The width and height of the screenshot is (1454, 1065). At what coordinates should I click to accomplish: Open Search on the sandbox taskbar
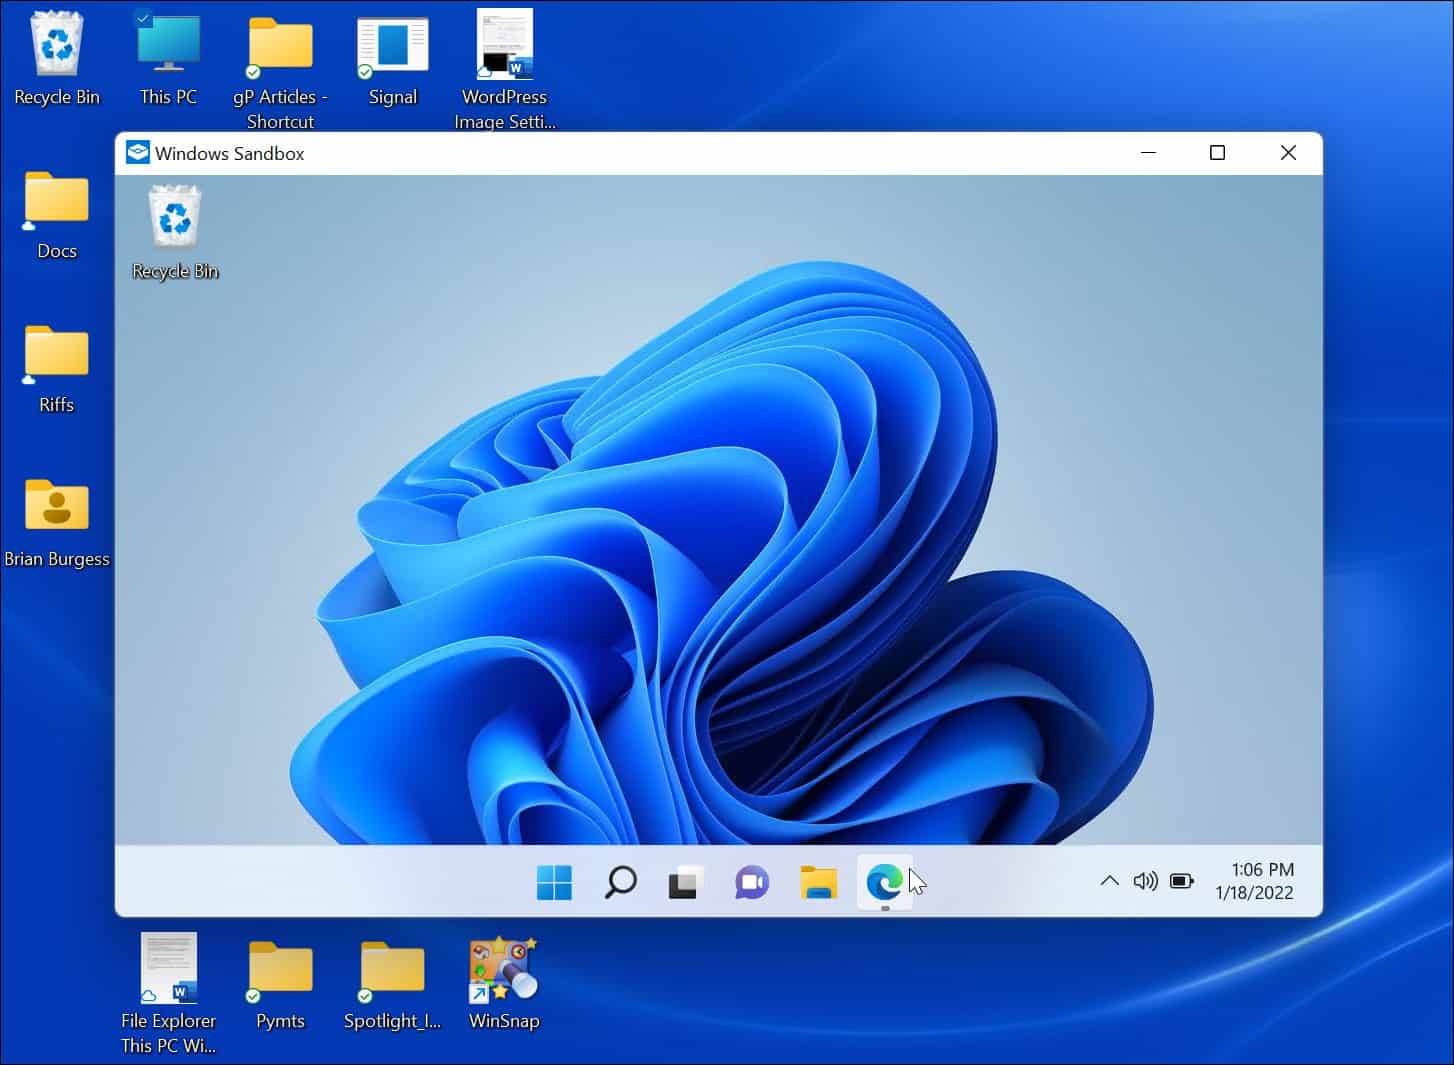[620, 882]
